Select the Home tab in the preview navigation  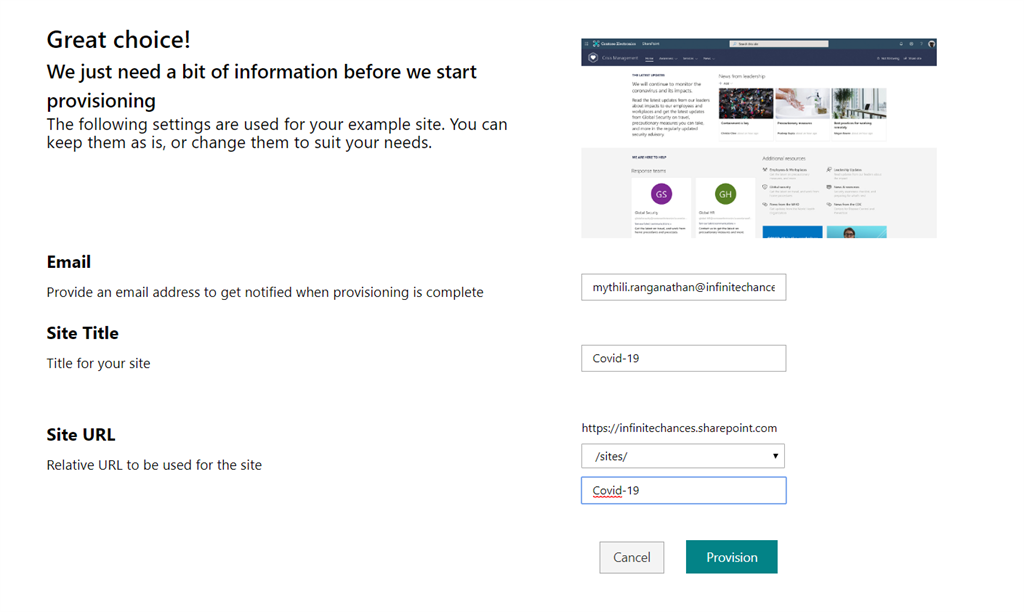tap(649, 59)
